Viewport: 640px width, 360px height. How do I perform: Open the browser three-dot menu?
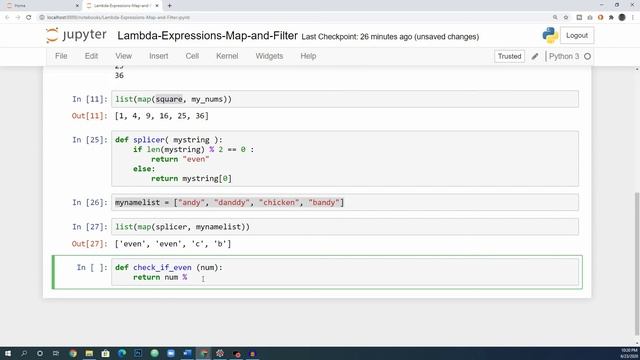(x=633, y=18)
